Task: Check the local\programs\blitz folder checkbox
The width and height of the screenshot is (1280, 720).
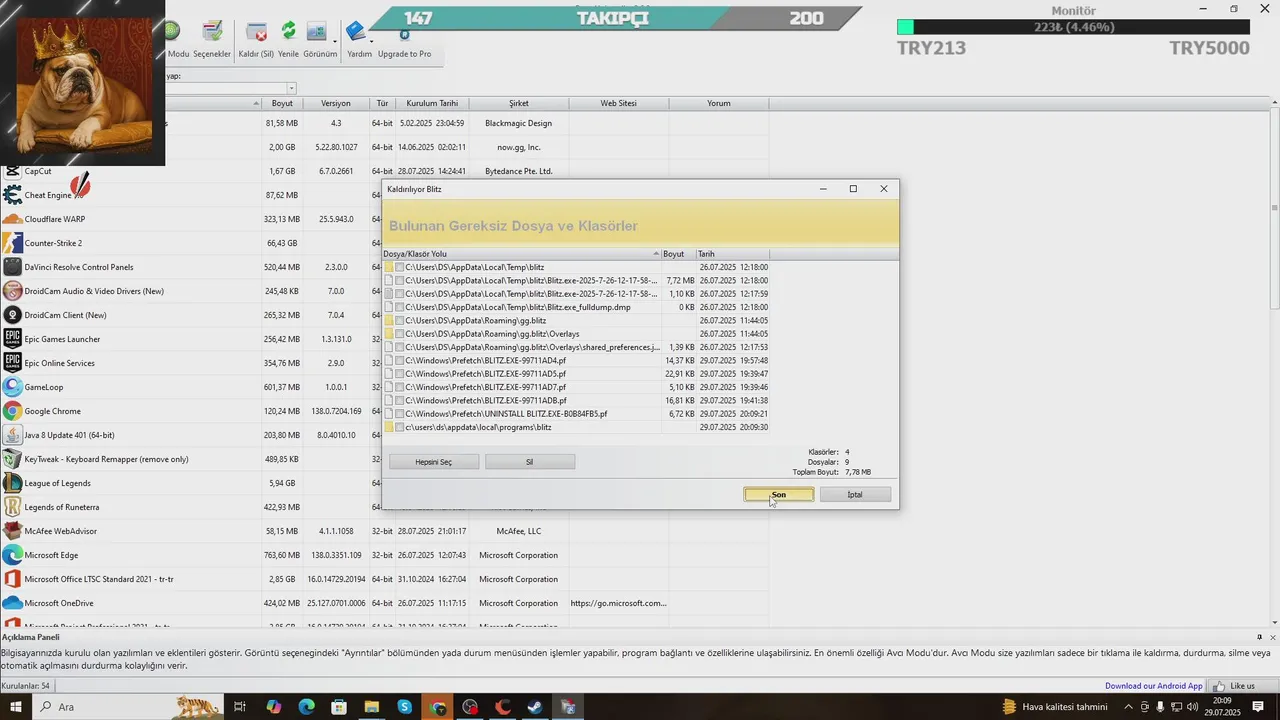Action: 400,427
